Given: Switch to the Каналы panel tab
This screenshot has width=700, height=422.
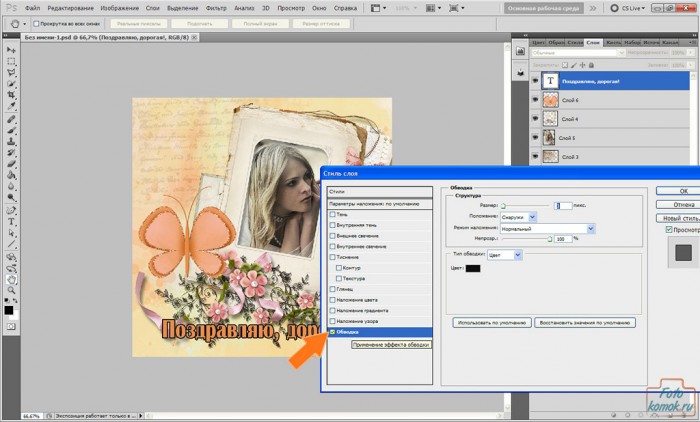Looking at the screenshot, I should coord(670,42).
